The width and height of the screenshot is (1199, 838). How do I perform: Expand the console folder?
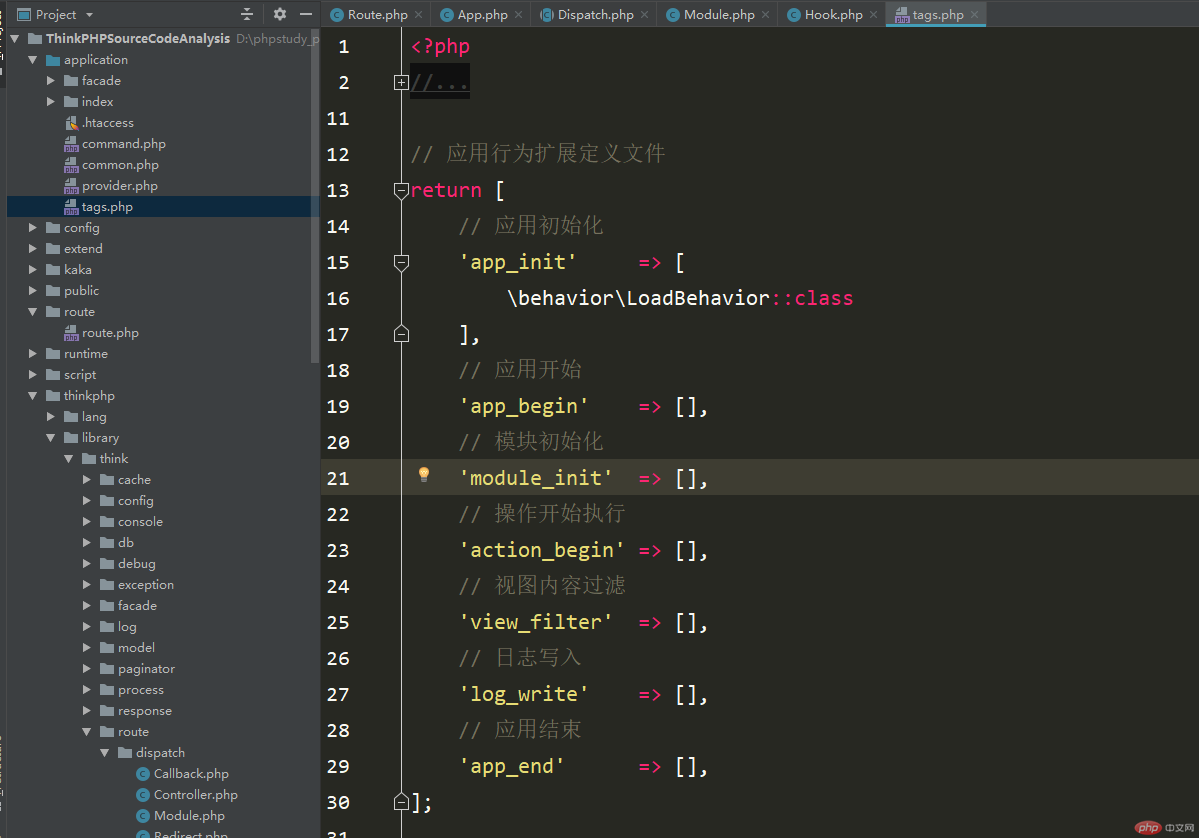(86, 522)
